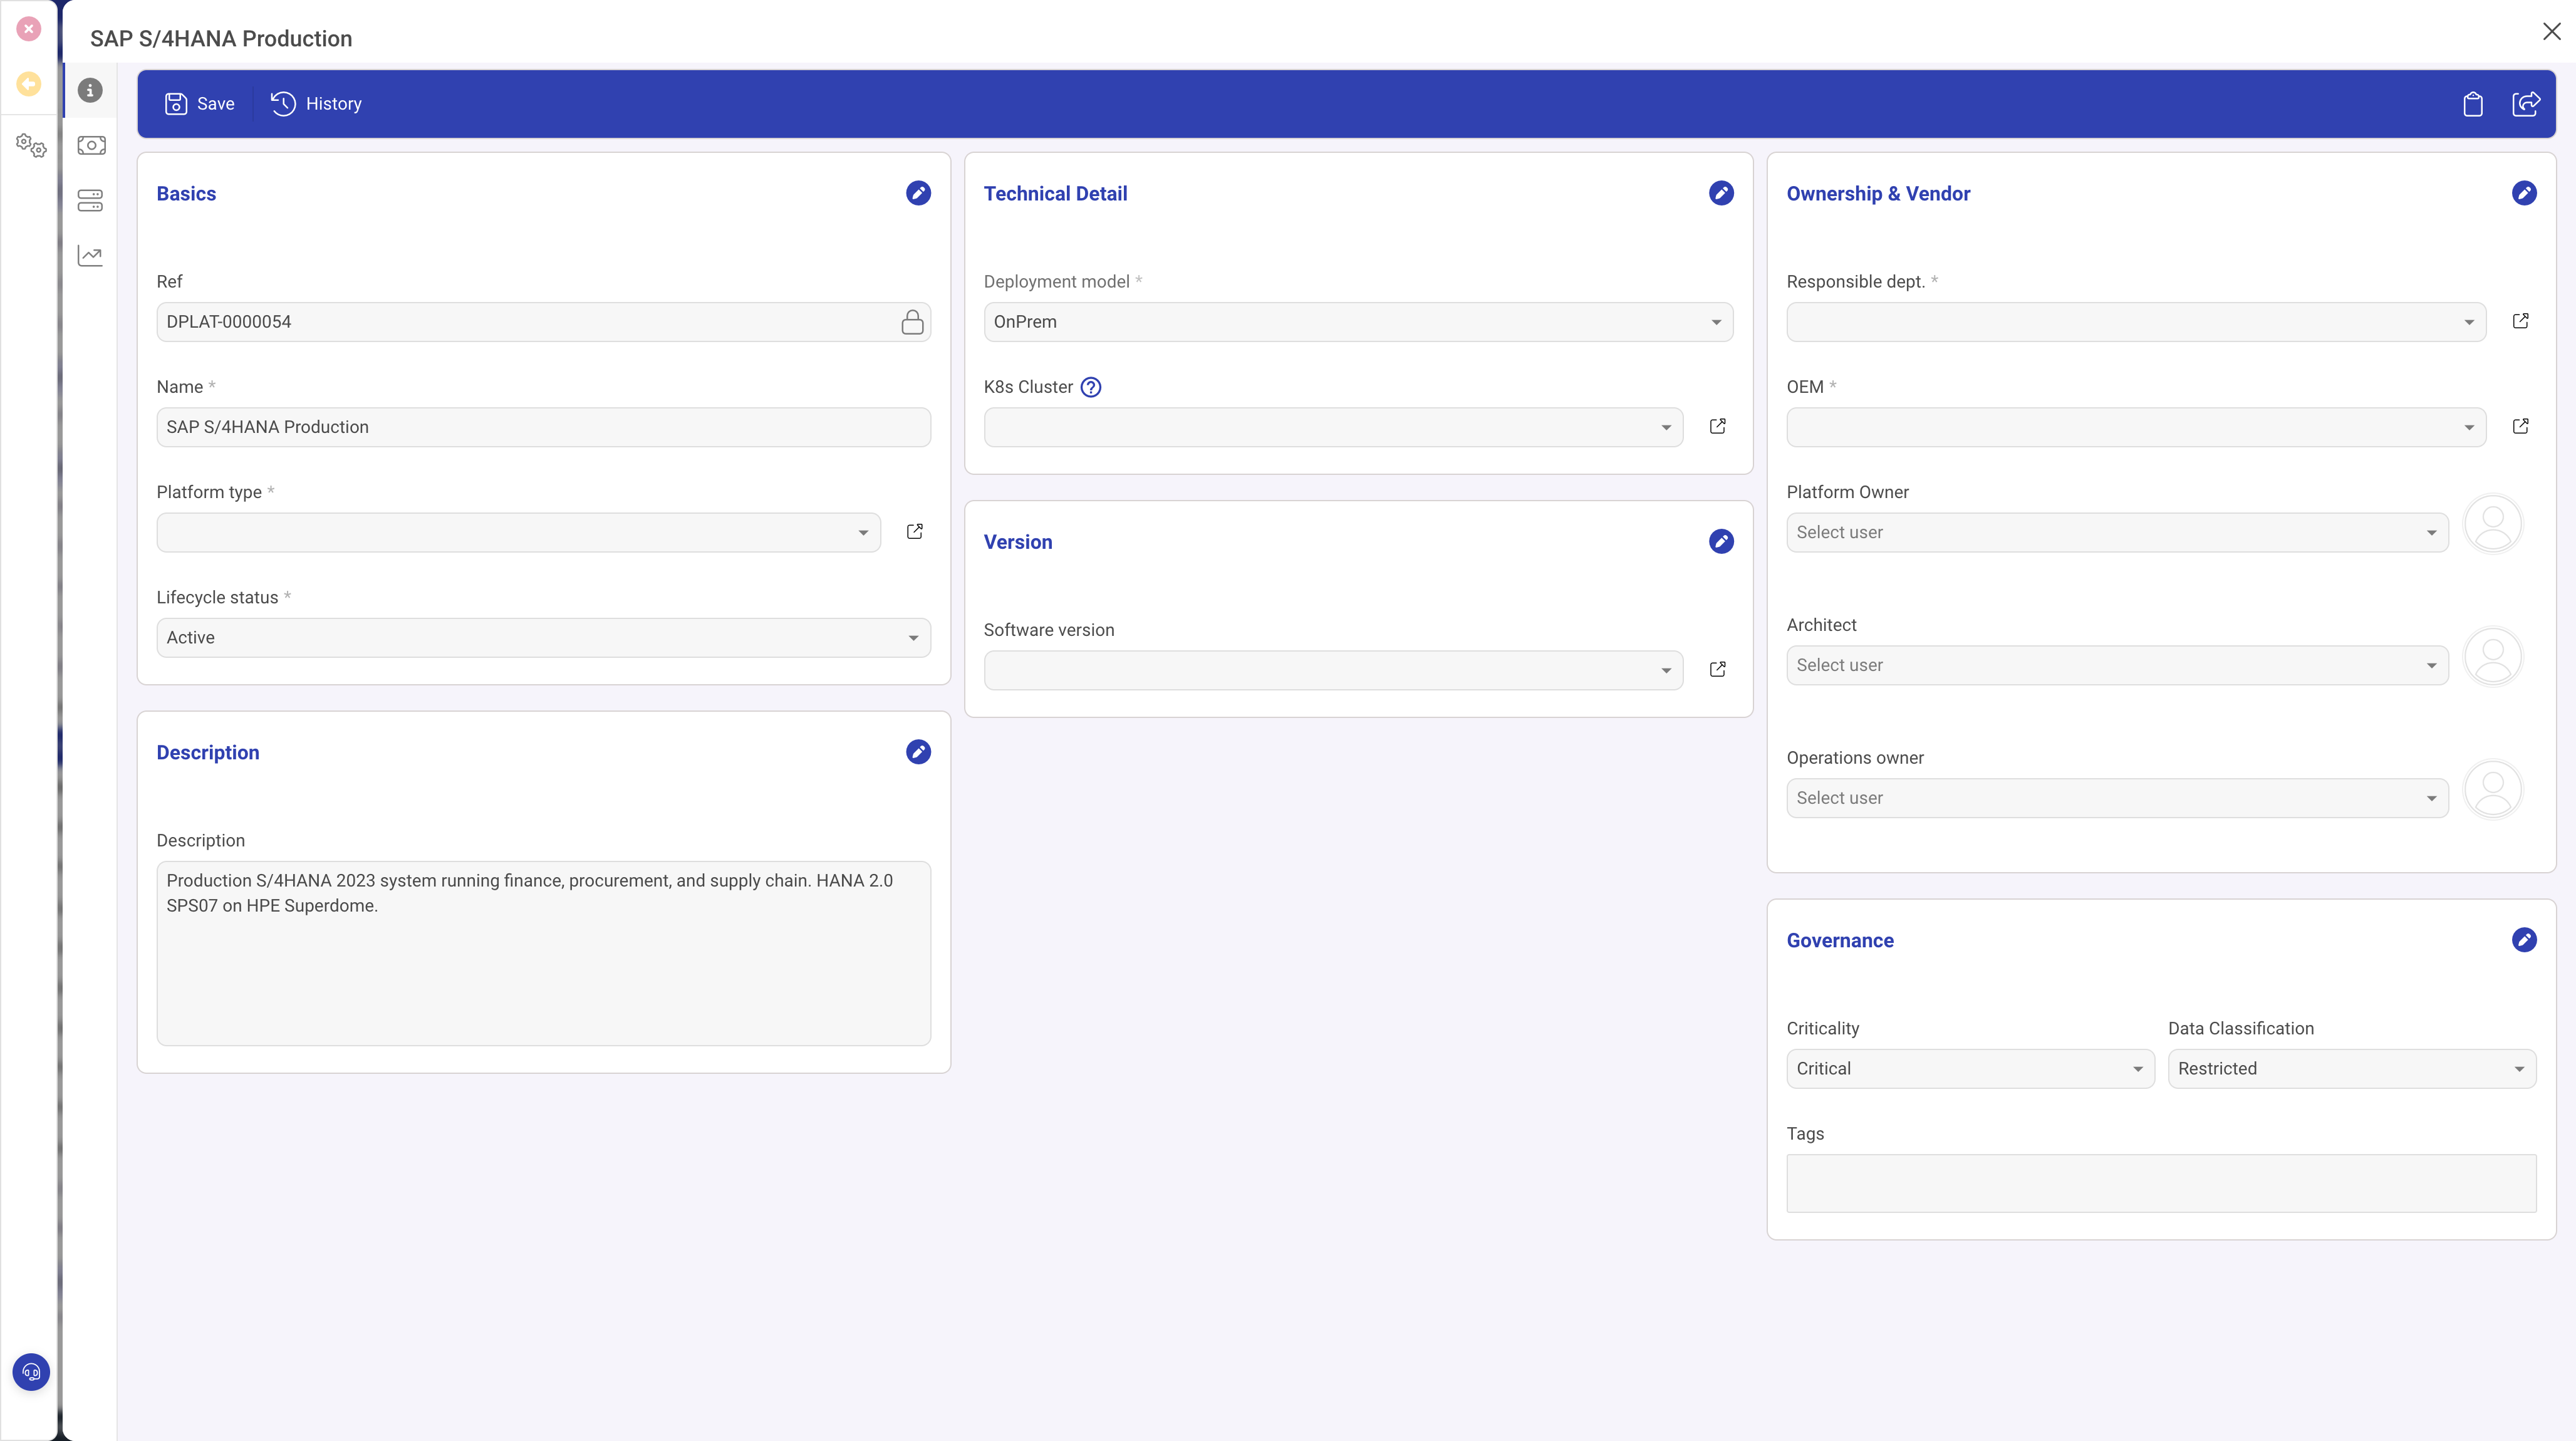Screen dimensions: 2576x1441
Task: Click the K8s Cluster help icon
Action: coord(1090,387)
